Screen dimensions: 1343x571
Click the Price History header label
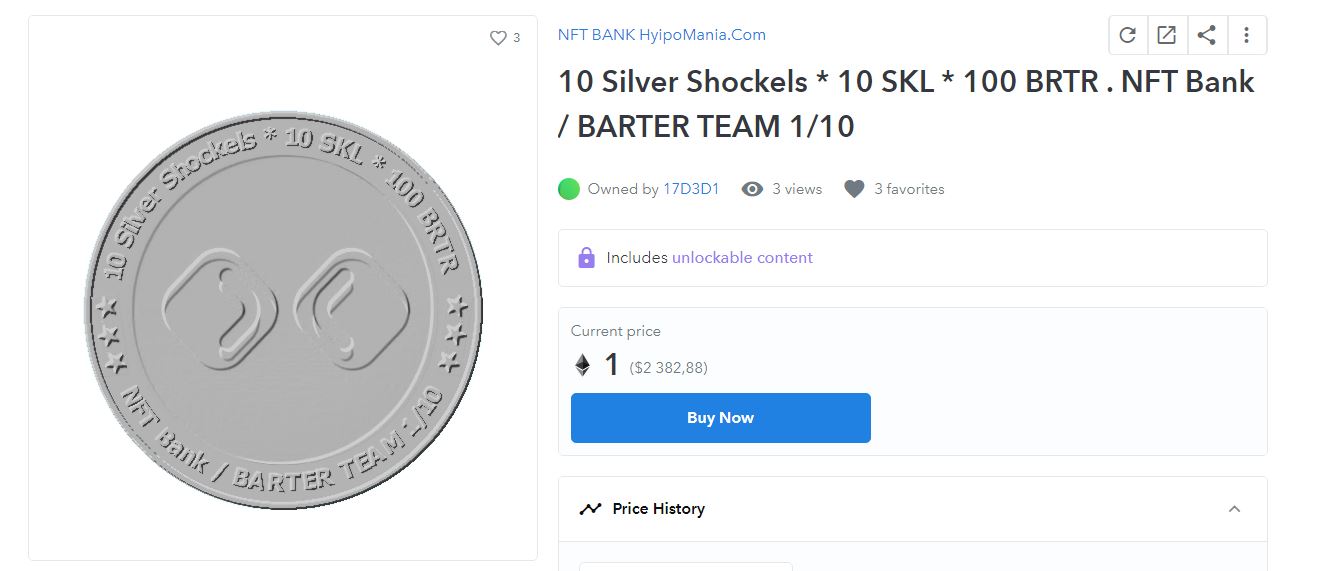pos(658,509)
